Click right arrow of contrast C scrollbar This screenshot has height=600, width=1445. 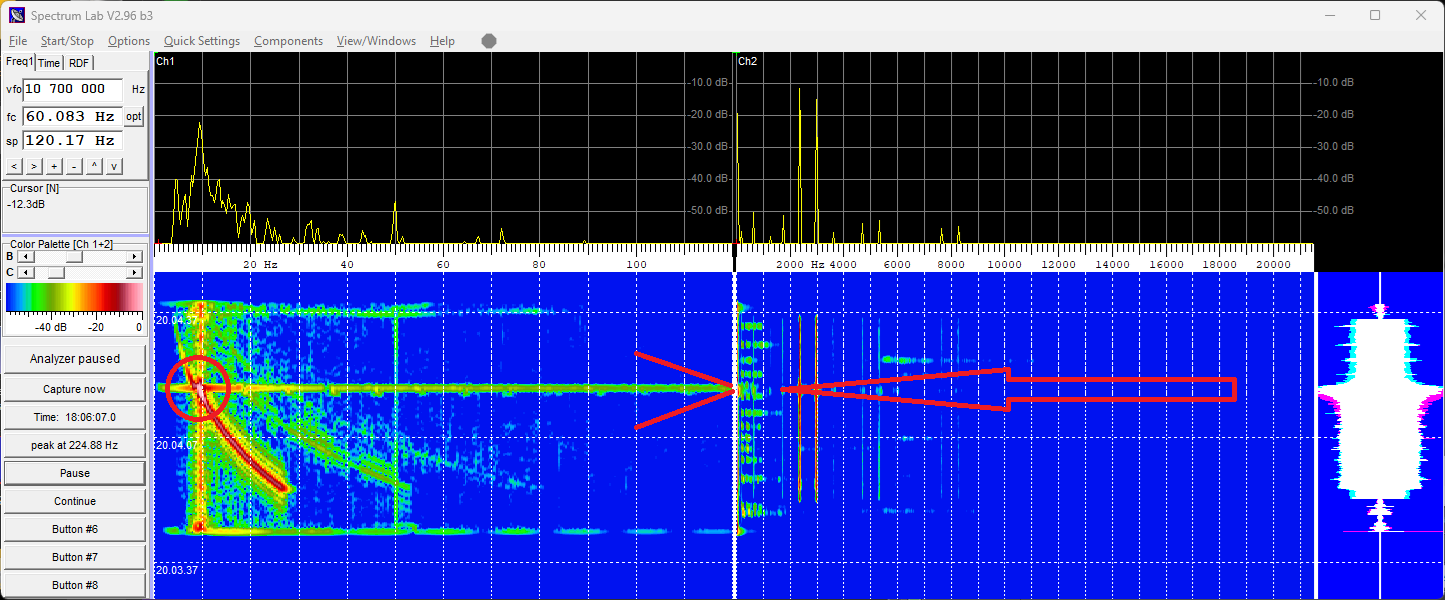click(134, 272)
